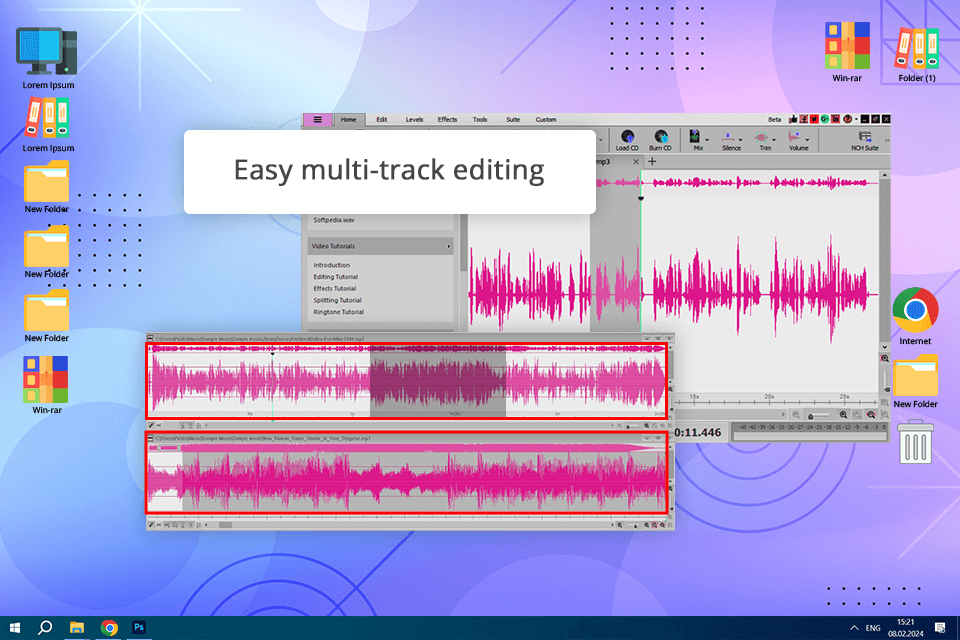Click the thumbs-up like icon
The height and width of the screenshot is (640, 960).
(x=793, y=119)
